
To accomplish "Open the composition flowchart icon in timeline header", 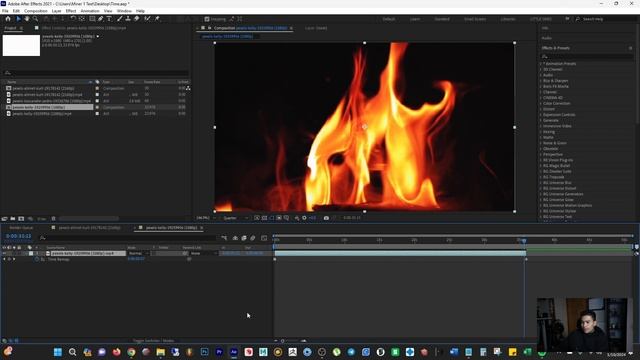I will 224,238.
